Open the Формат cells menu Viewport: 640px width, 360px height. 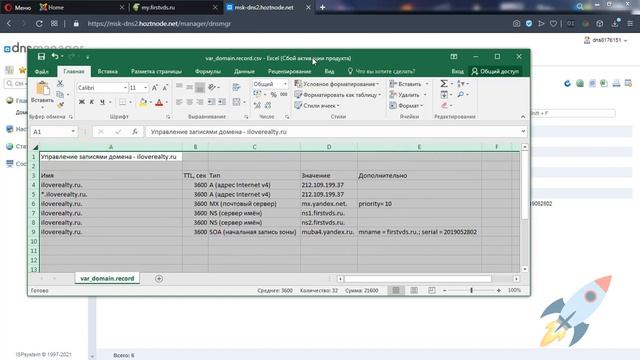(x=406, y=106)
